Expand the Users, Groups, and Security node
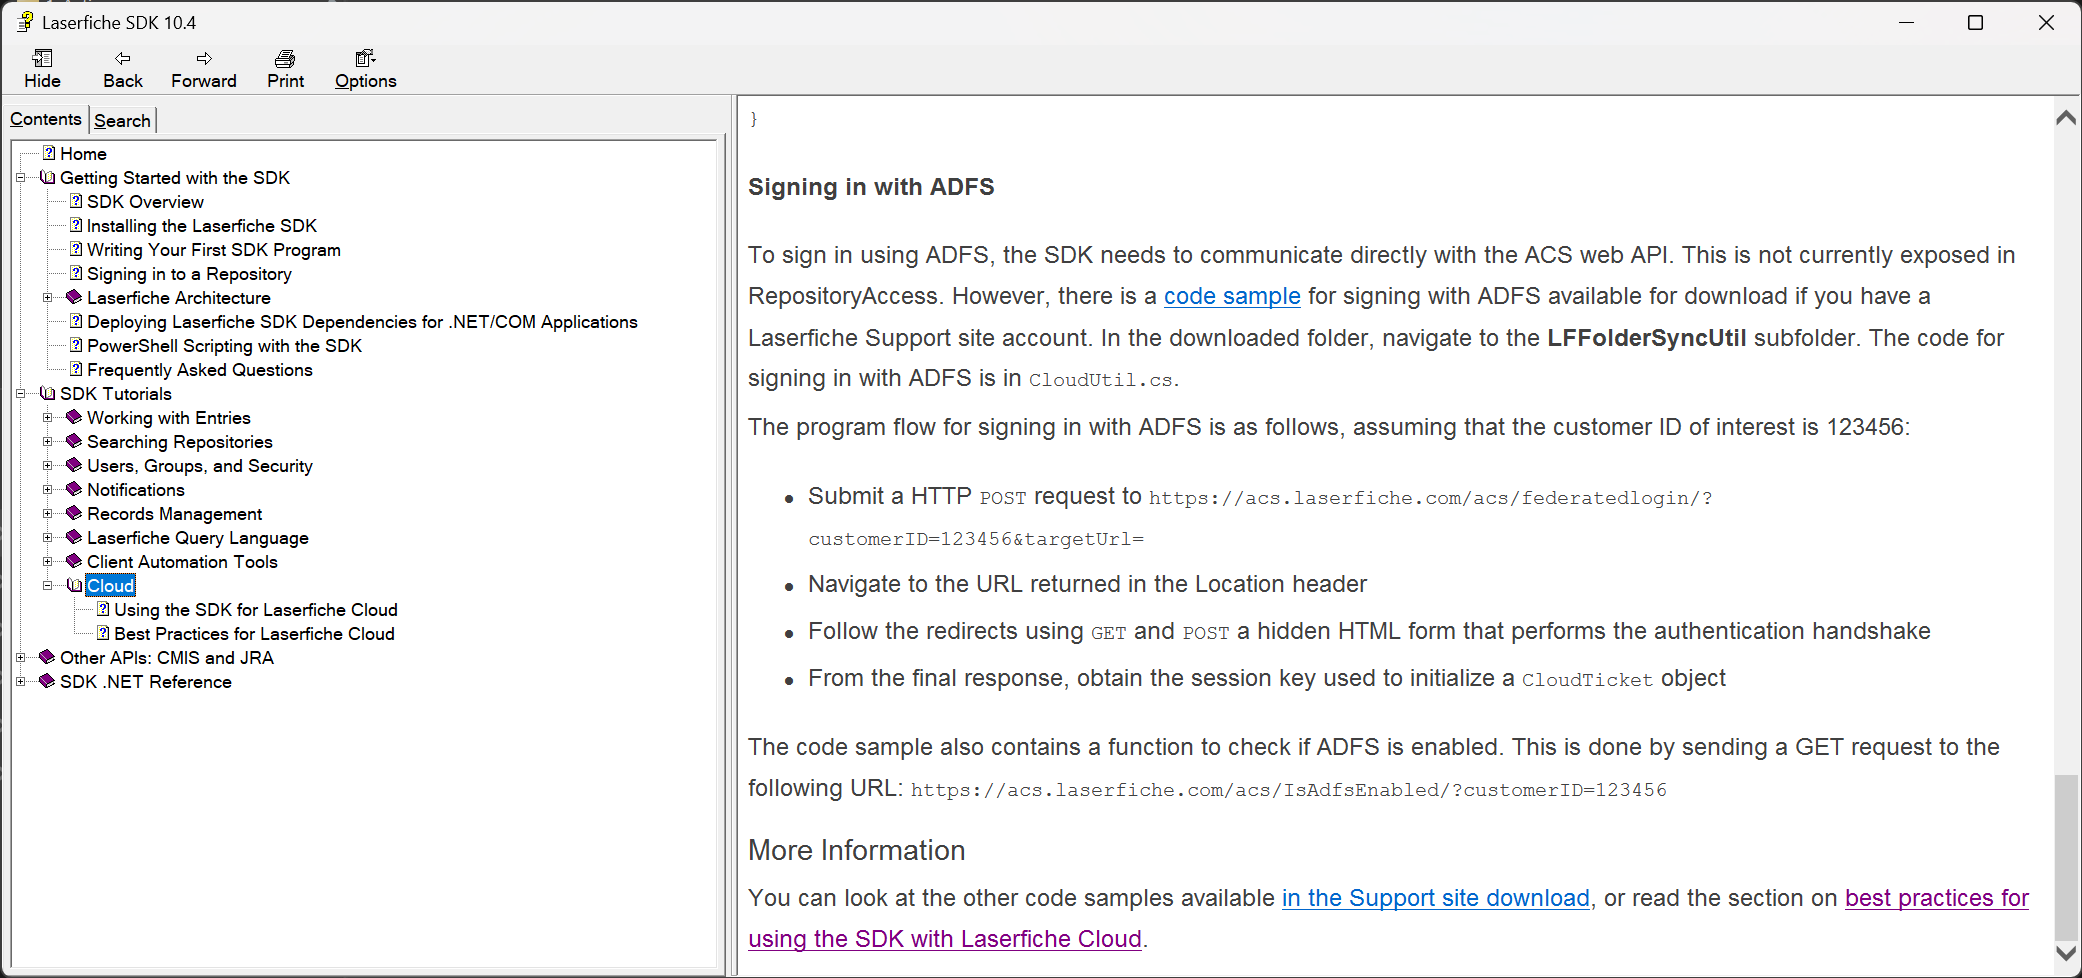 point(47,466)
